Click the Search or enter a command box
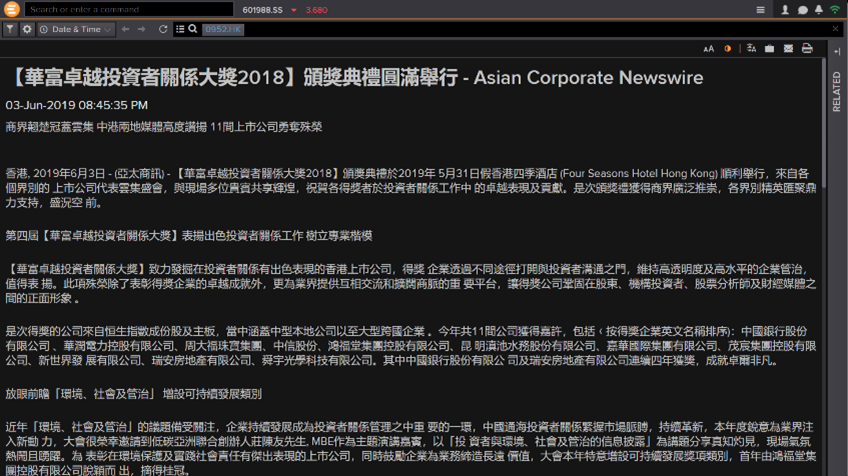Image resolution: width=848 pixels, height=476 pixels. pyautogui.click(x=129, y=9)
